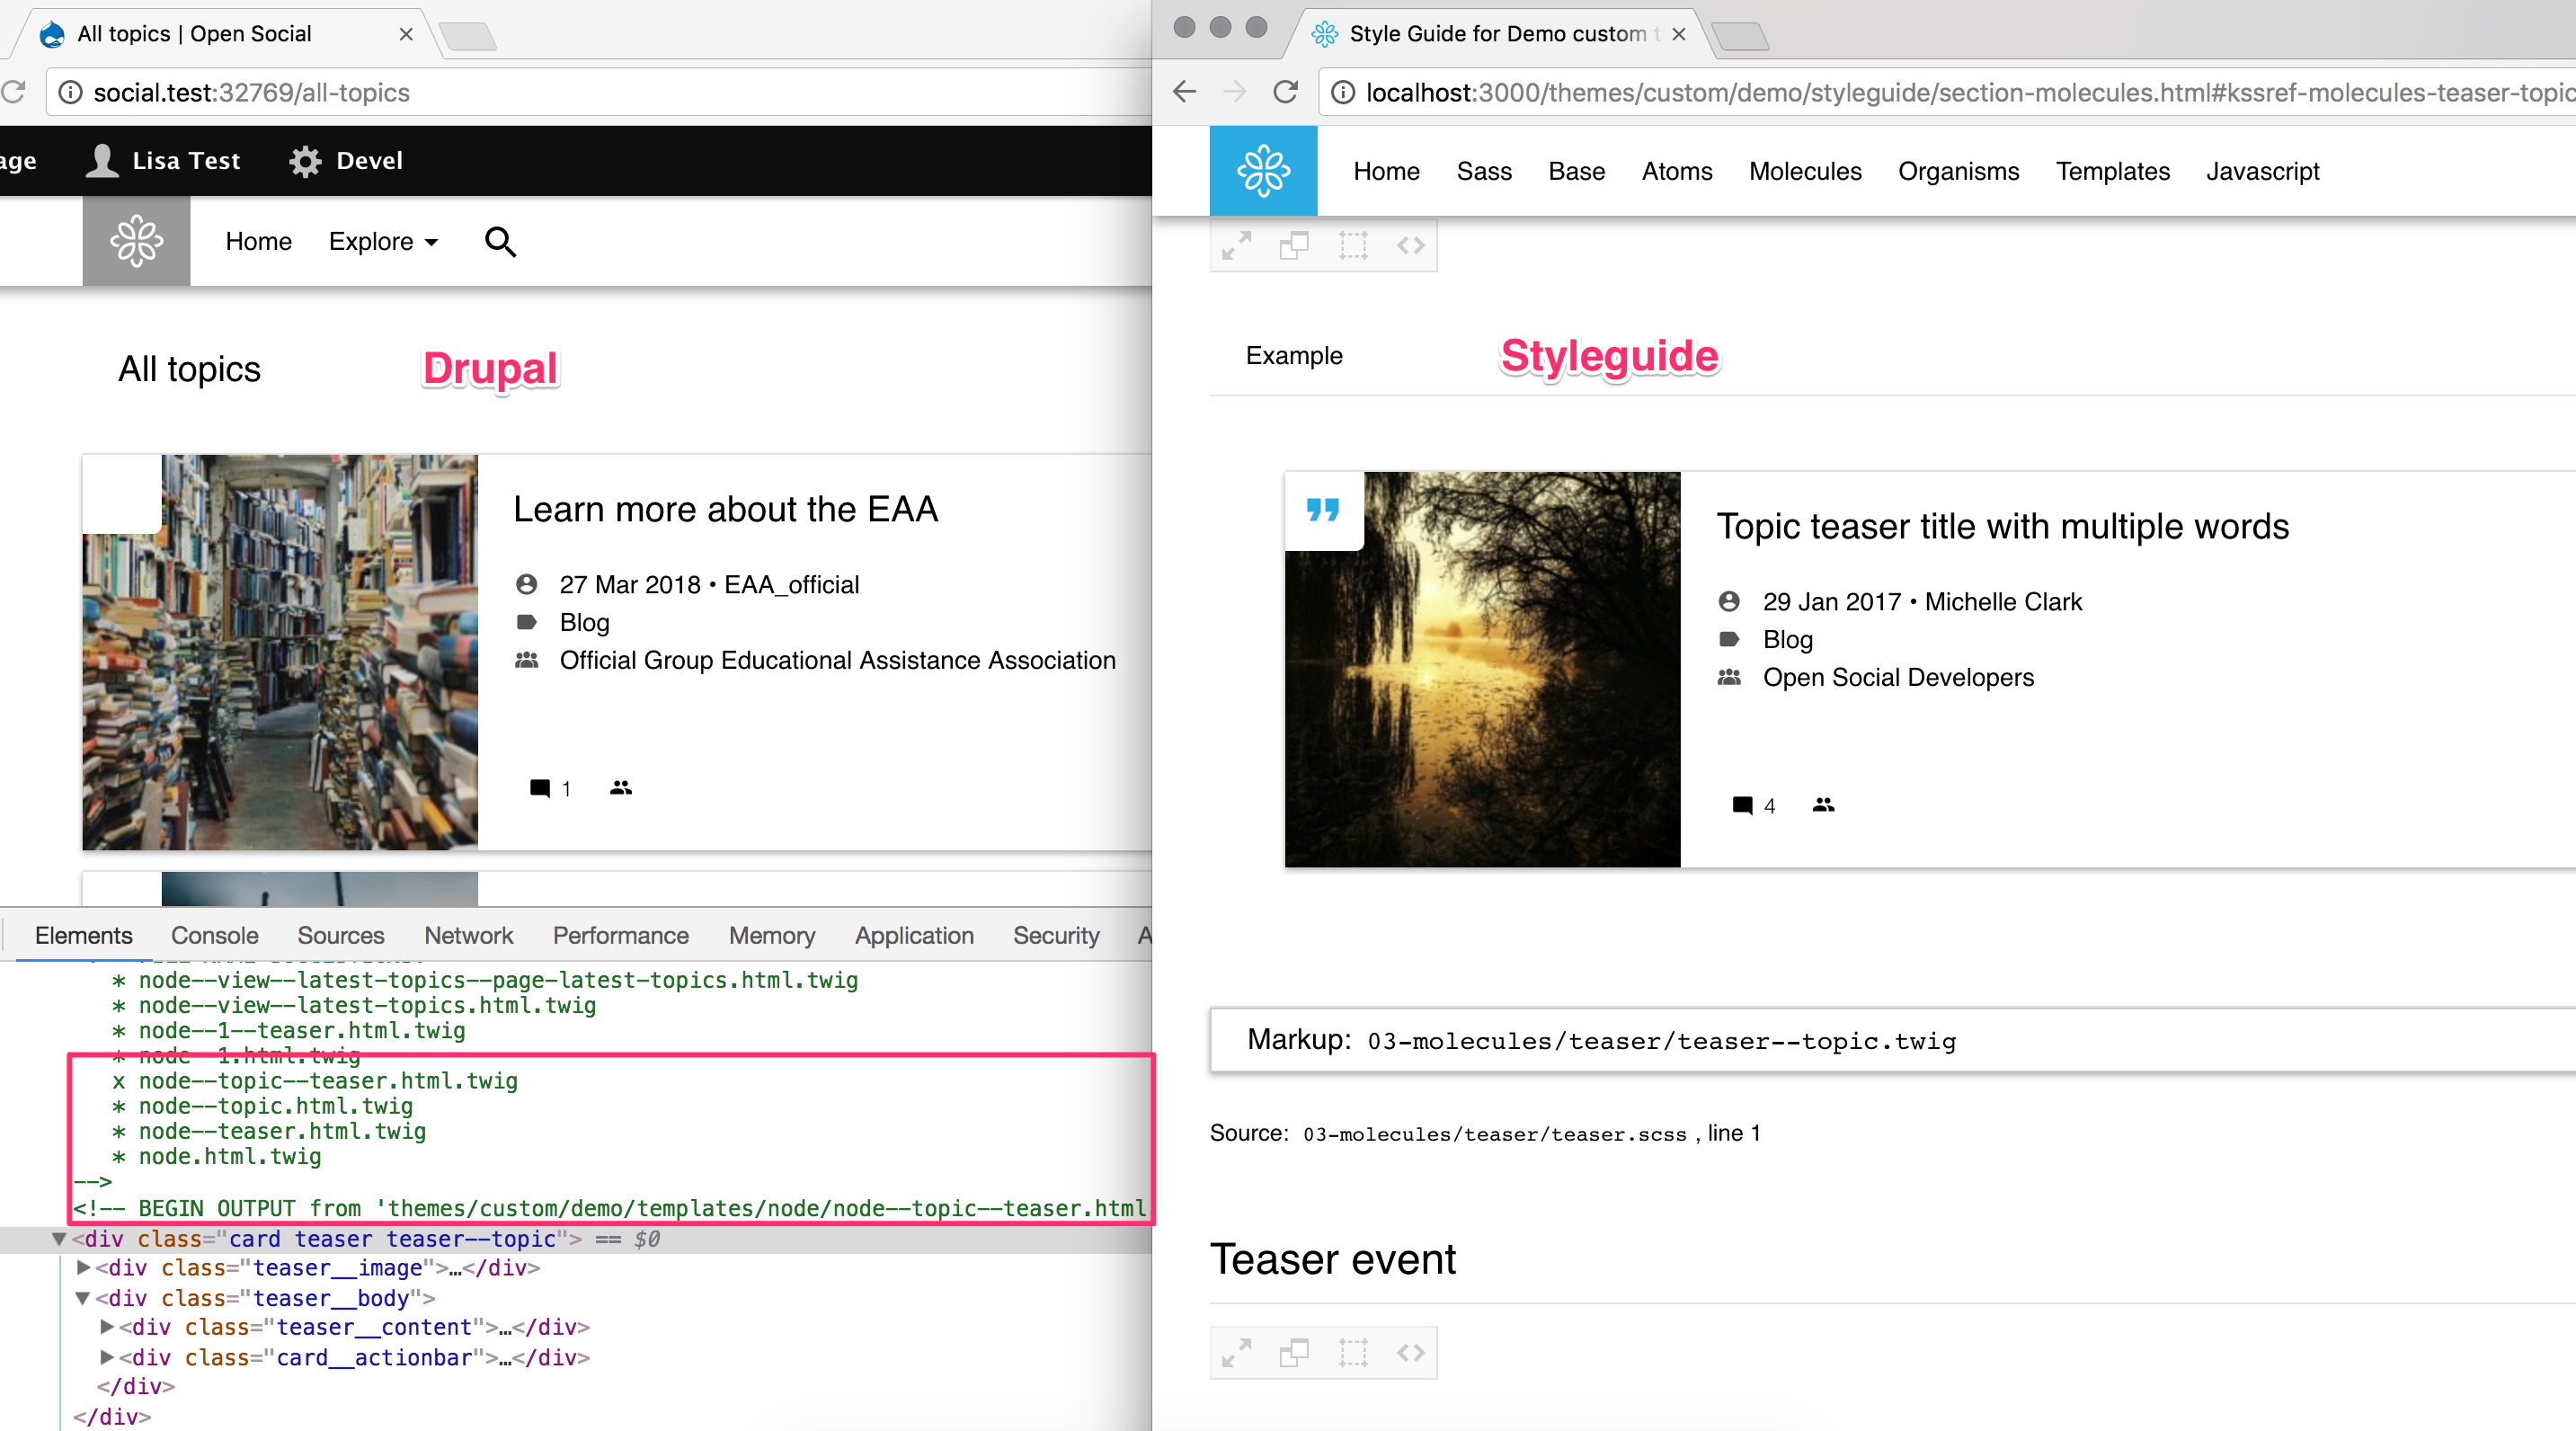The image size is (2576, 1431).
Task: Expand the teaser__image div node
Action: pos(84,1267)
